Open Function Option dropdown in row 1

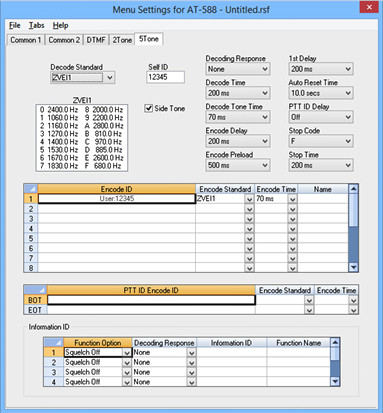click(127, 353)
